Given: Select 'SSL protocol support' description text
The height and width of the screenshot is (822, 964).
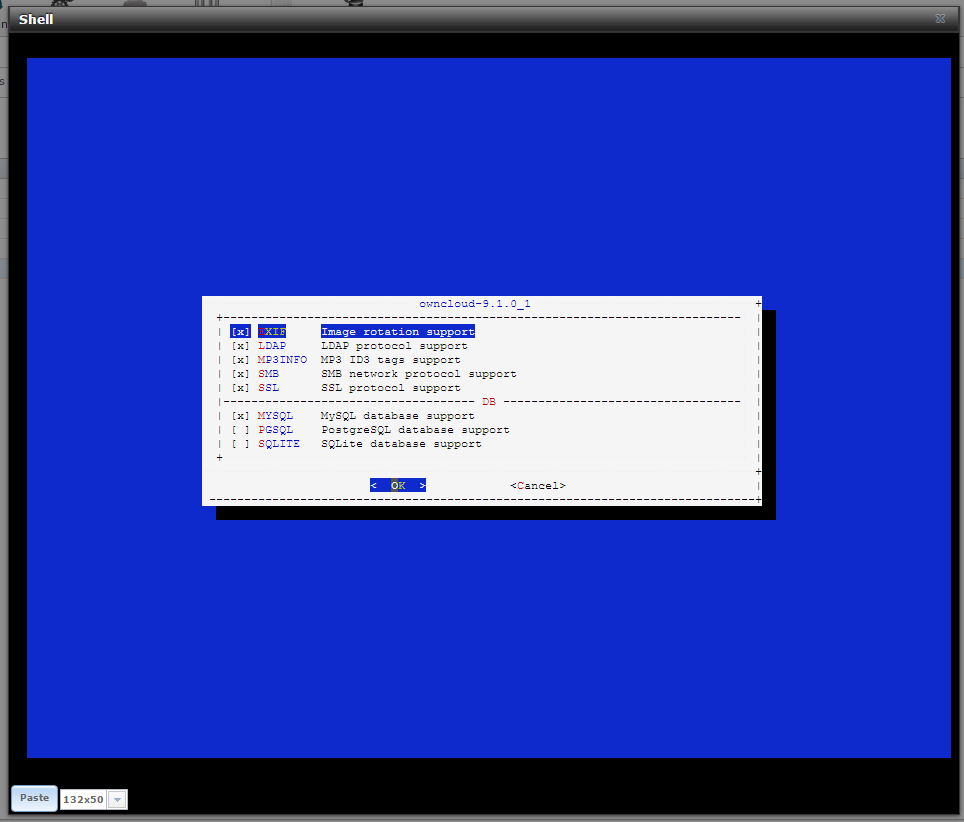Looking at the screenshot, I should (390, 388).
